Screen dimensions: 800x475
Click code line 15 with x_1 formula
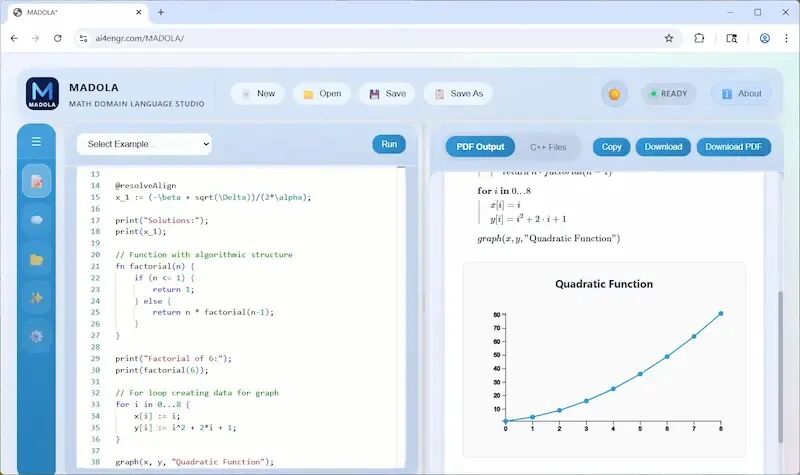click(x=213, y=197)
